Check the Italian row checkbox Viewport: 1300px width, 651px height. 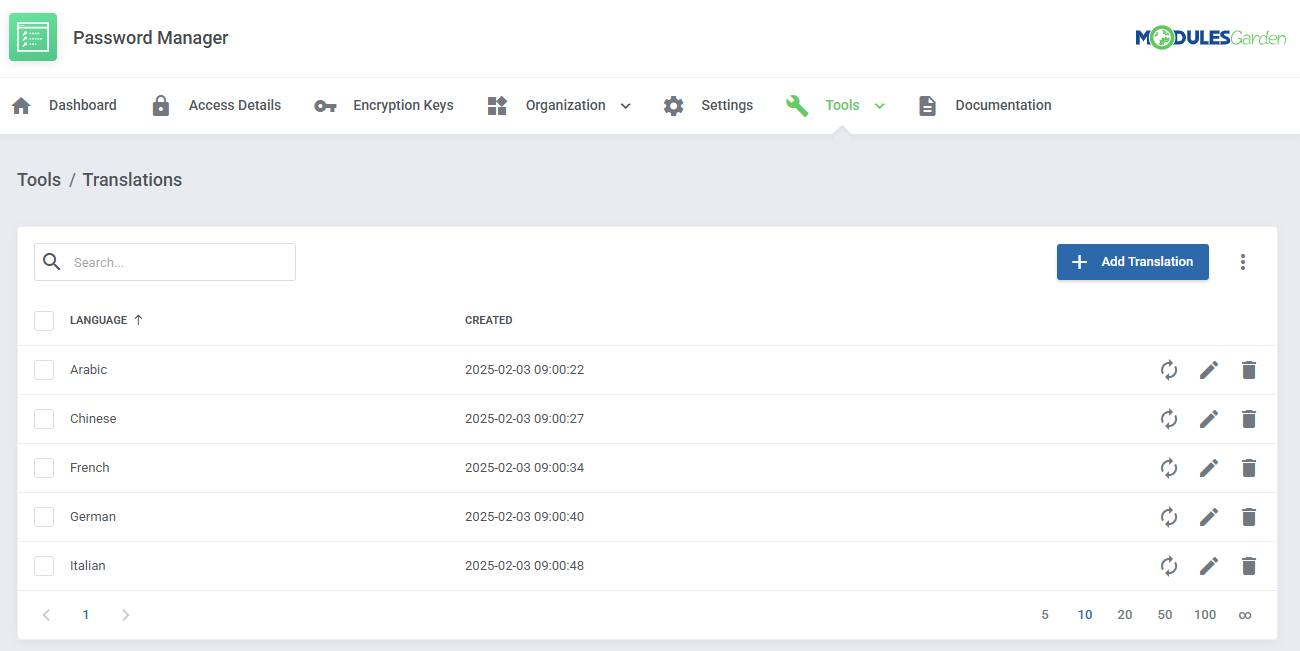(44, 566)
